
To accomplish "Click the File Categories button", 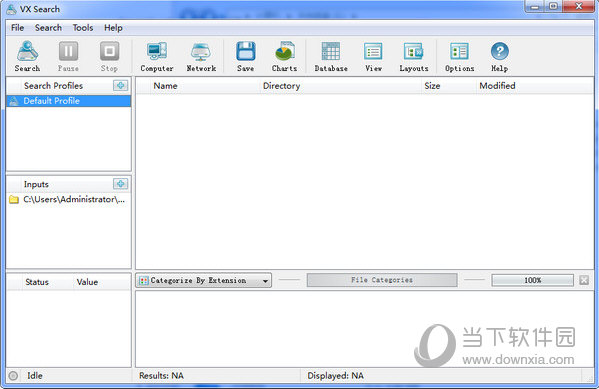I will 382,280.
